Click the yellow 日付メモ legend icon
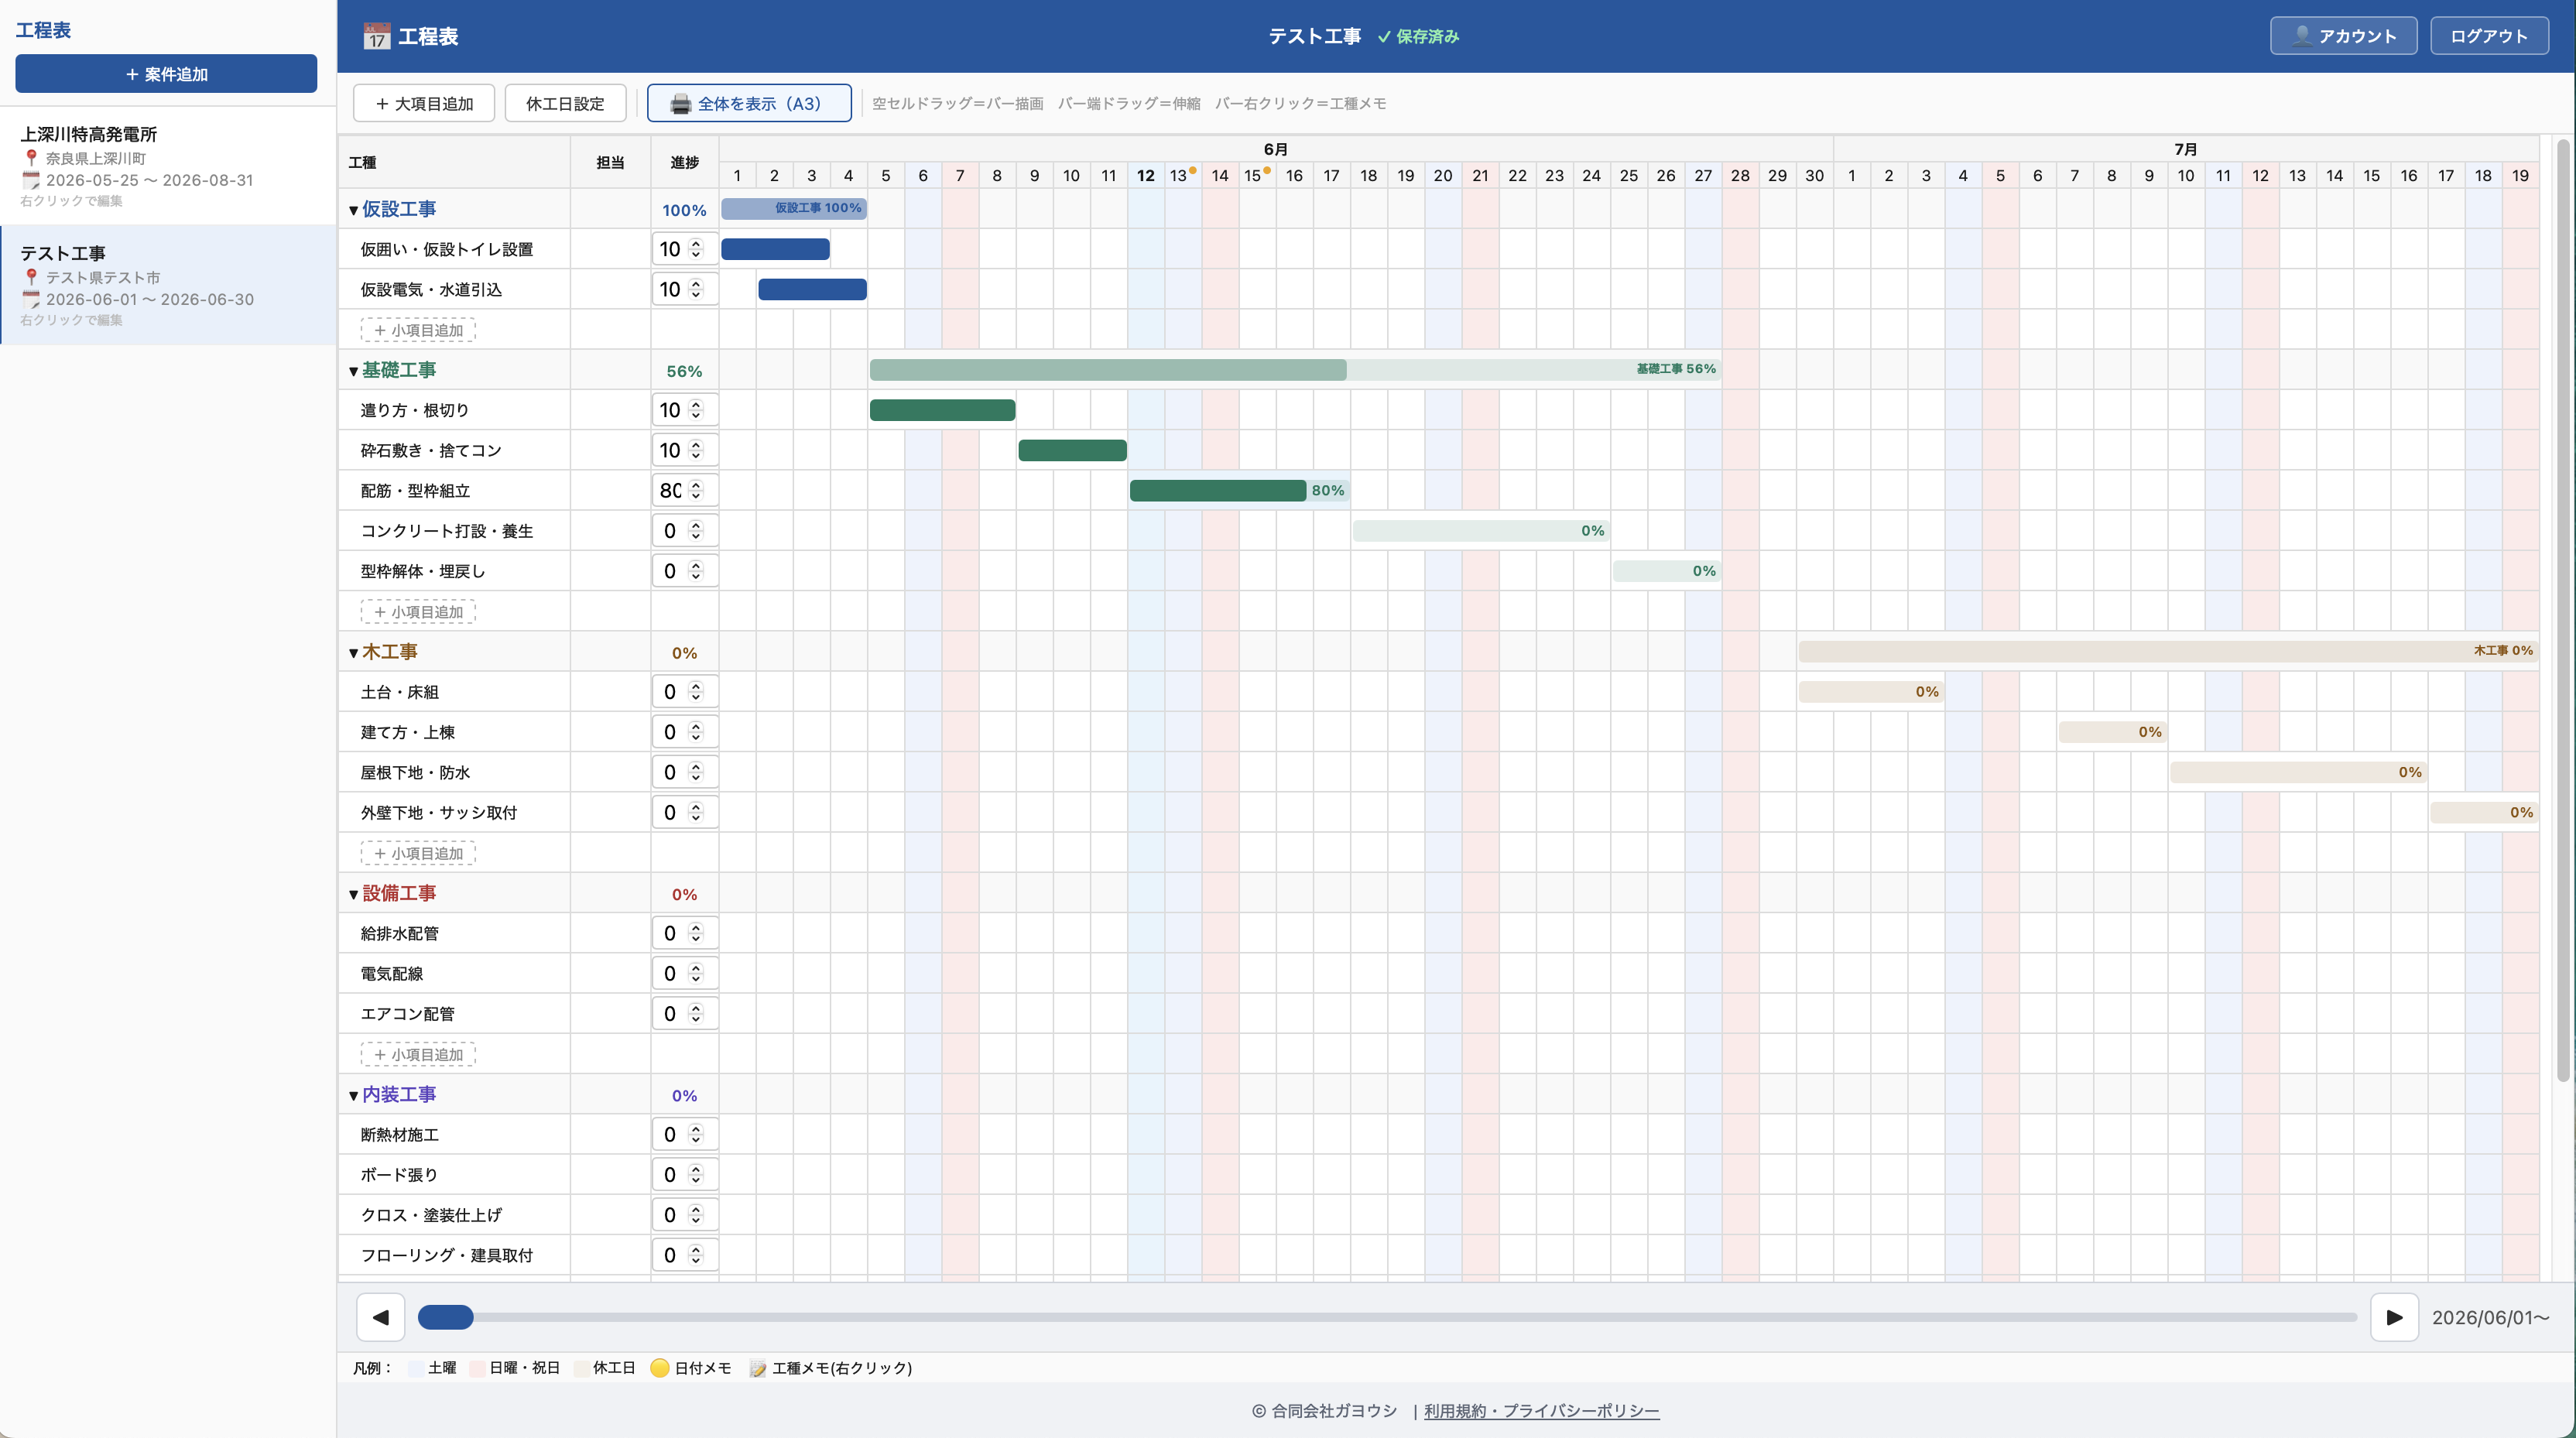This screenshot has height=1438, width=2576. [x=660, y=1368]
